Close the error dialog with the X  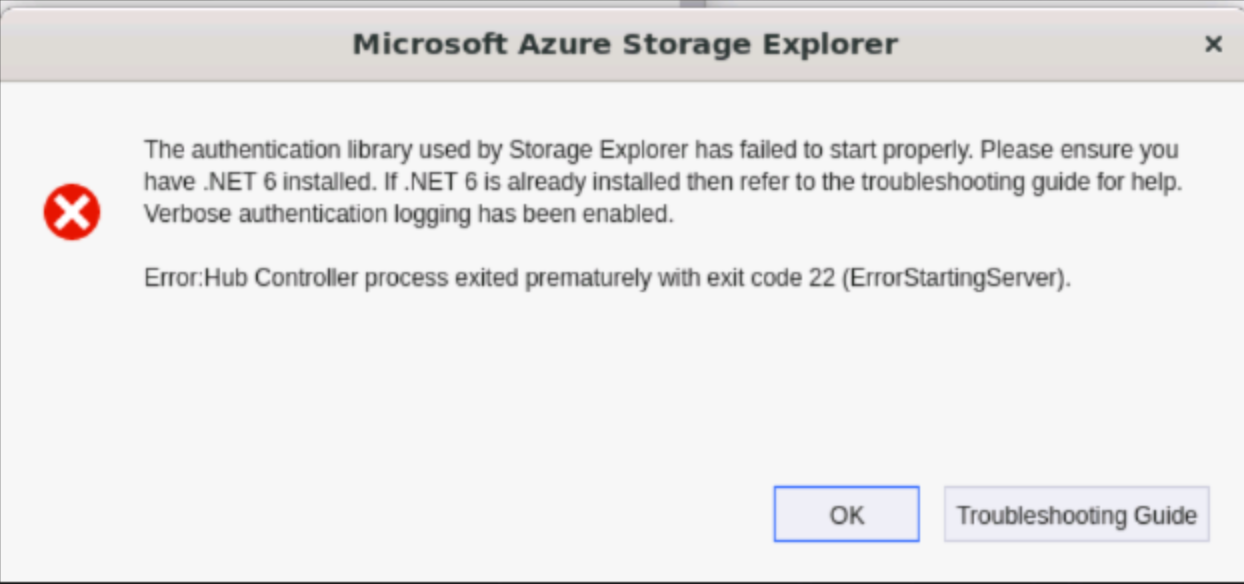click(1213, 44)
